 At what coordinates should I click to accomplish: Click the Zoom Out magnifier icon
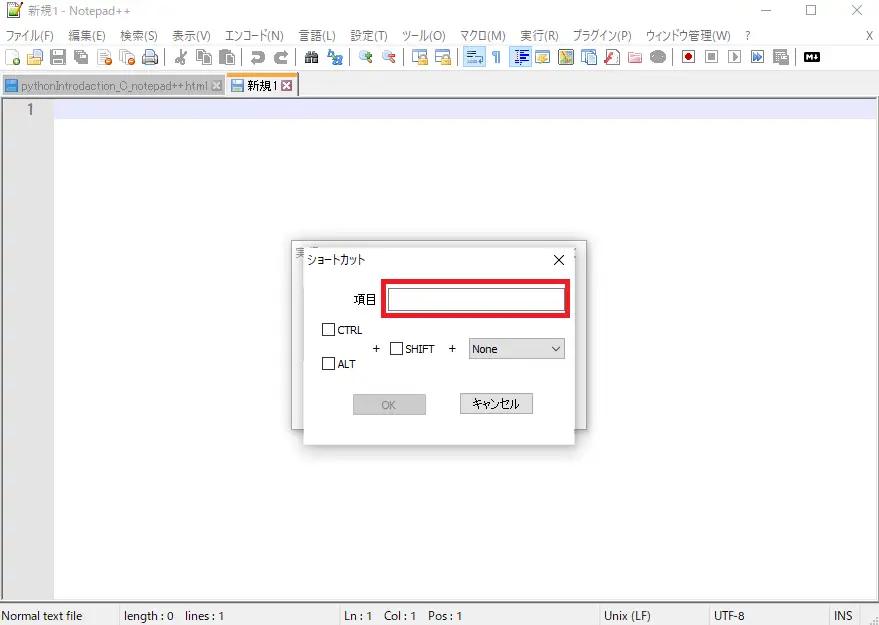[388, 57]
